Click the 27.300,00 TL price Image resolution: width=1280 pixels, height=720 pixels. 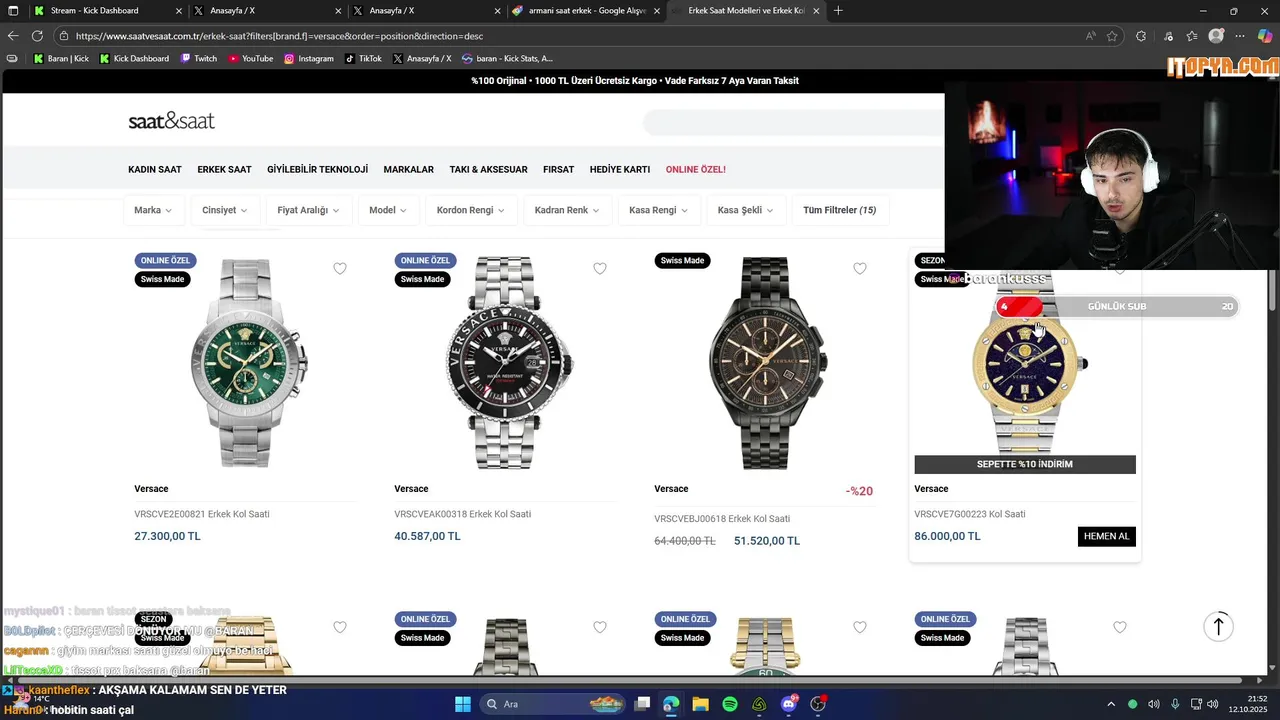pyautogui.click(x=167, y=536)
